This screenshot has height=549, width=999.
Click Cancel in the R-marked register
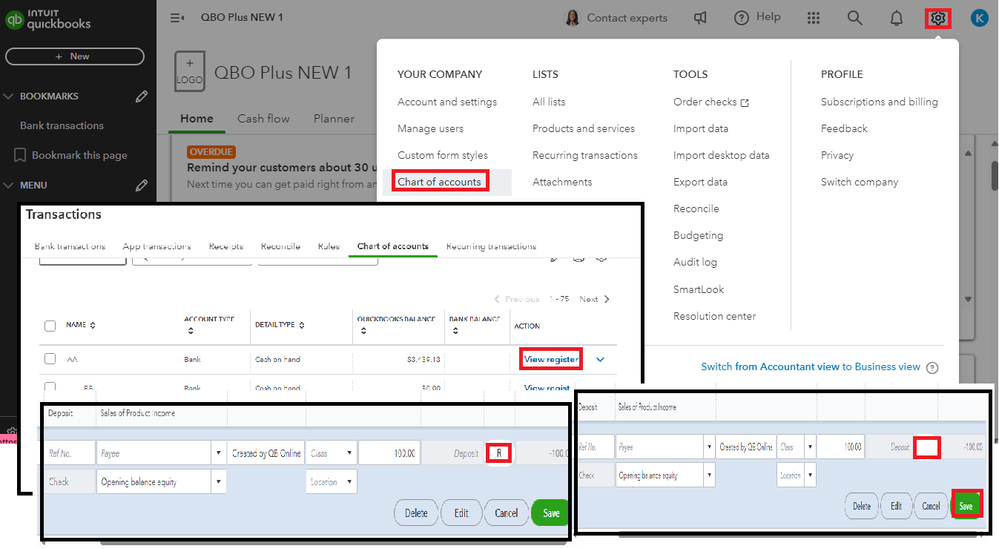[x=506, y=513]
